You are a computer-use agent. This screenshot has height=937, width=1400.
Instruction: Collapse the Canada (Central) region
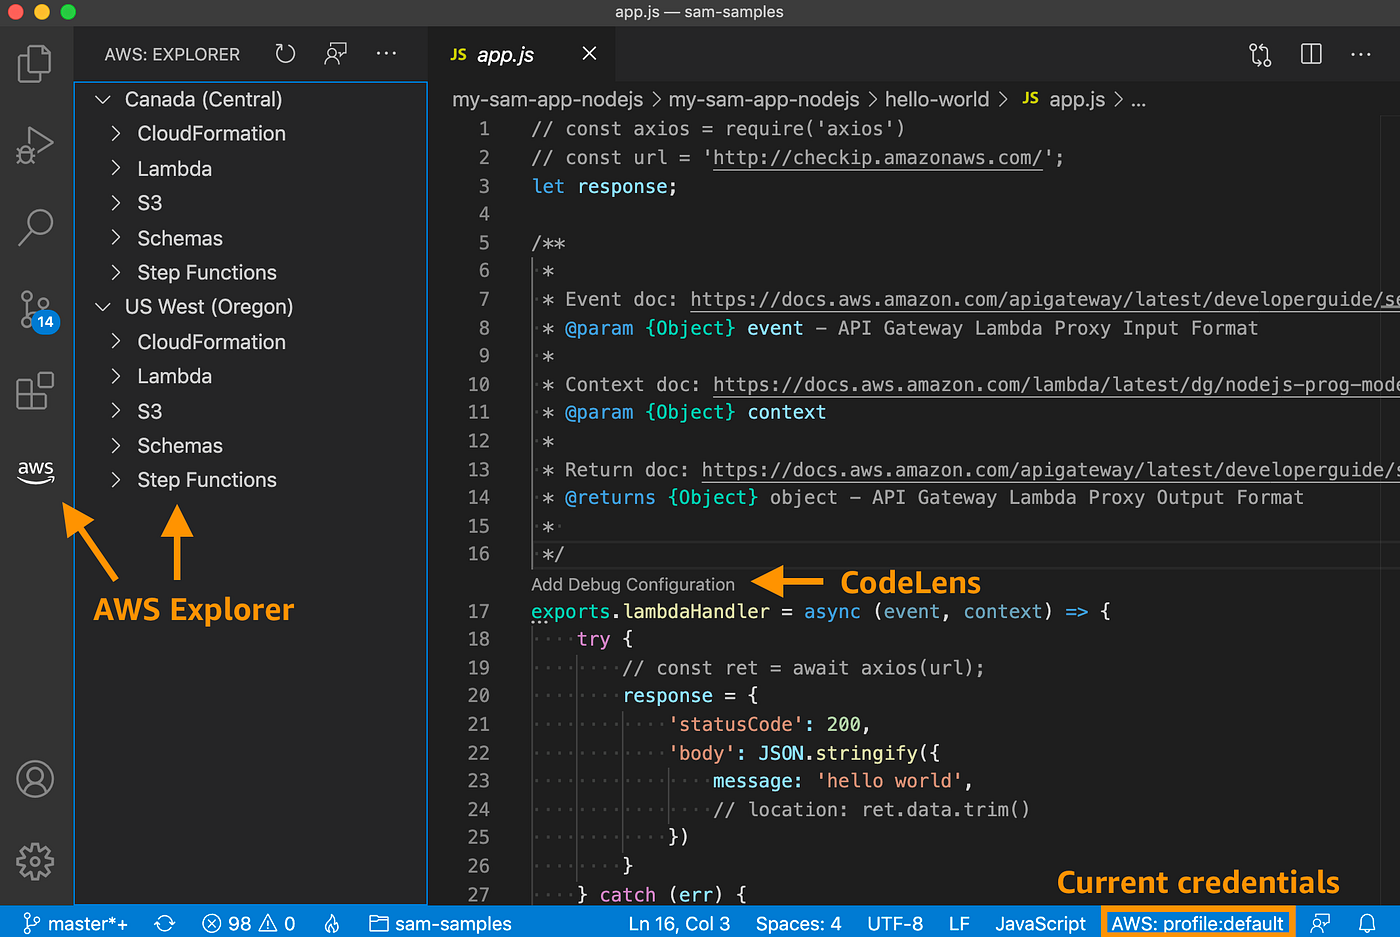[102, 99]
